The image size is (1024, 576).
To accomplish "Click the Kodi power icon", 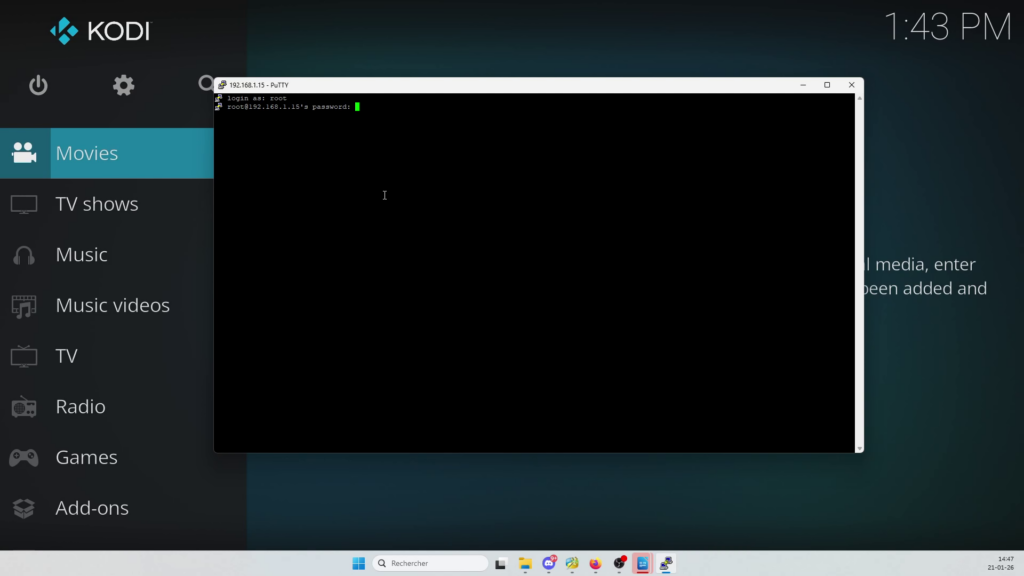I will click(38, 86).
